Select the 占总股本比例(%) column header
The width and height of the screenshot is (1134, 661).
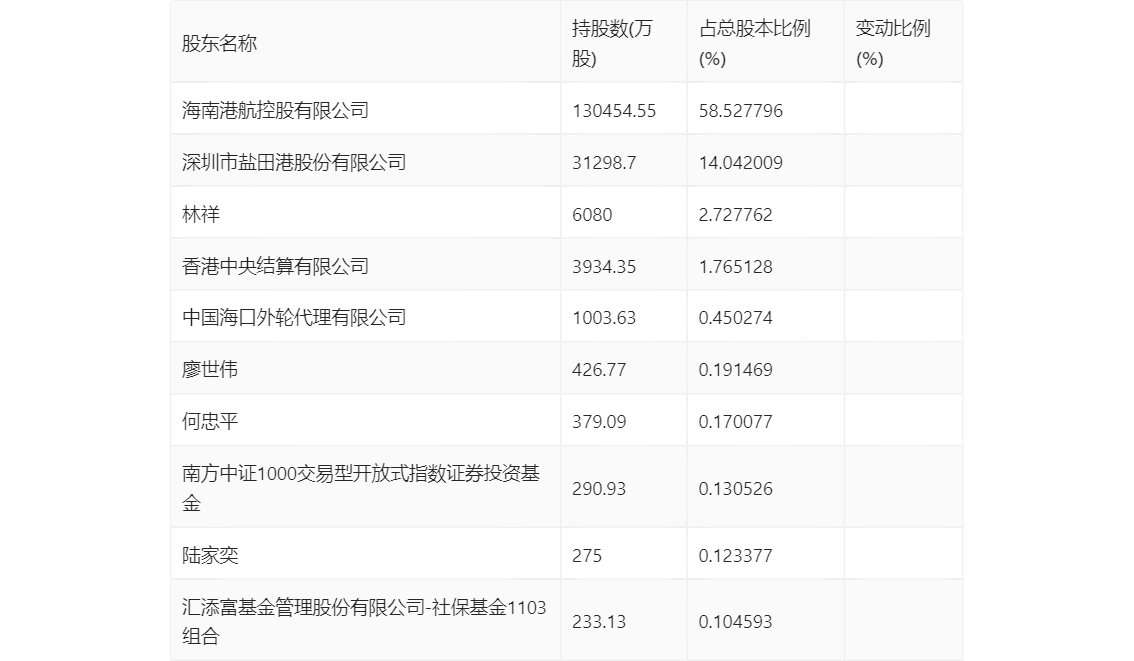coord(754,43)
